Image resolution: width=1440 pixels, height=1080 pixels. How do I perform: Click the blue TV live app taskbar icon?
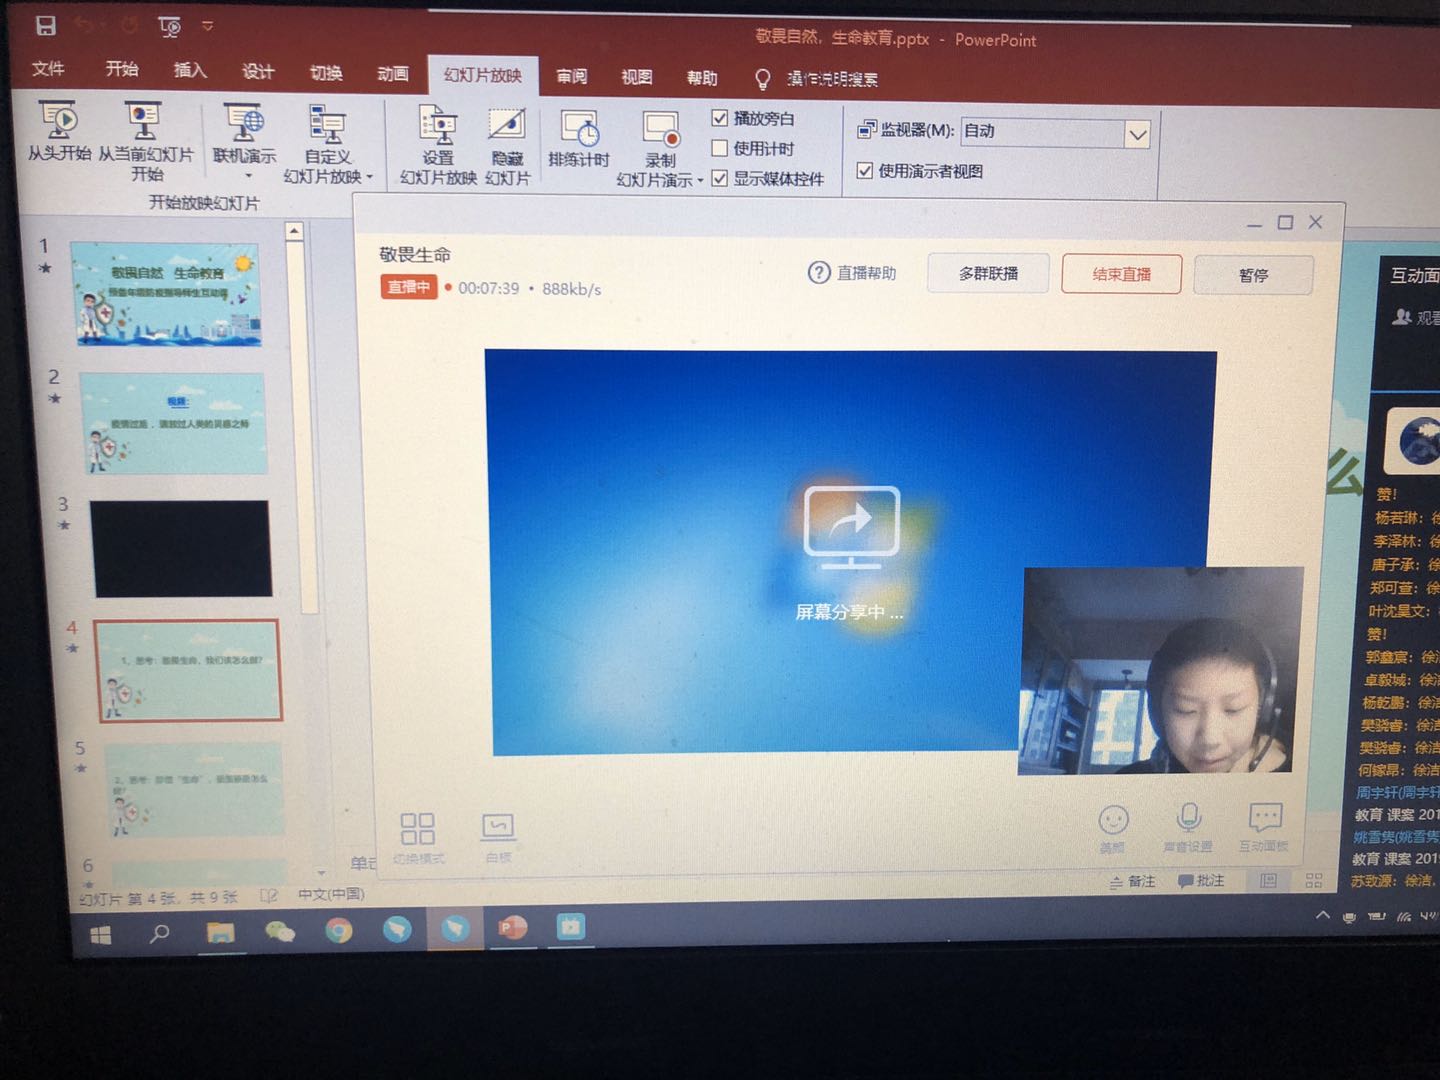click(571, 928)
